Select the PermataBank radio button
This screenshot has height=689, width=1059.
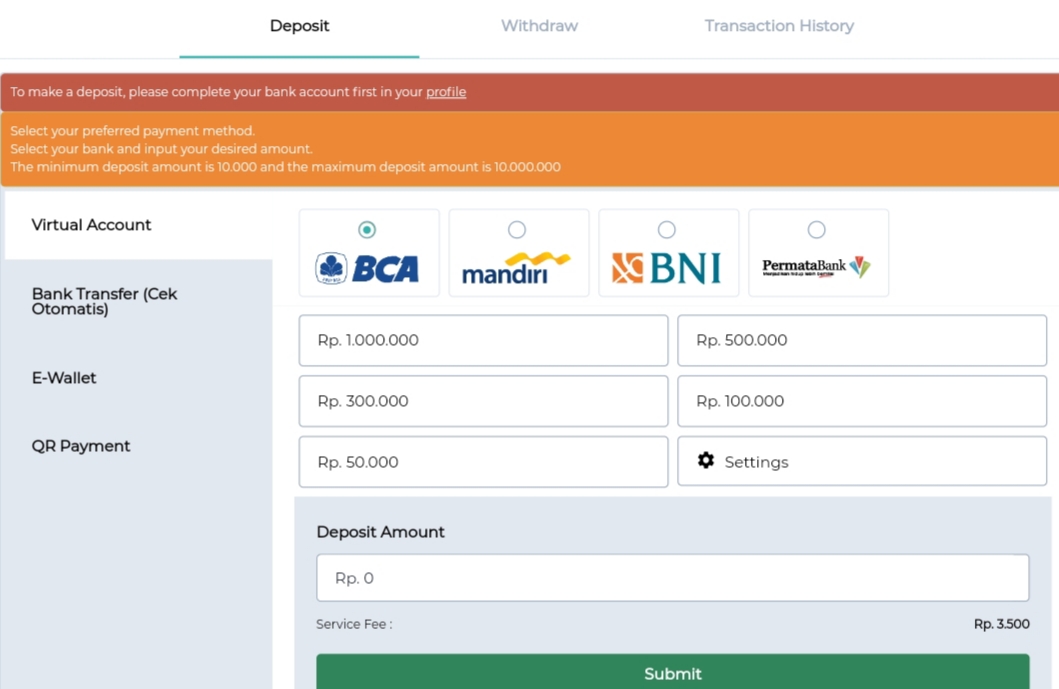[817, 230]
